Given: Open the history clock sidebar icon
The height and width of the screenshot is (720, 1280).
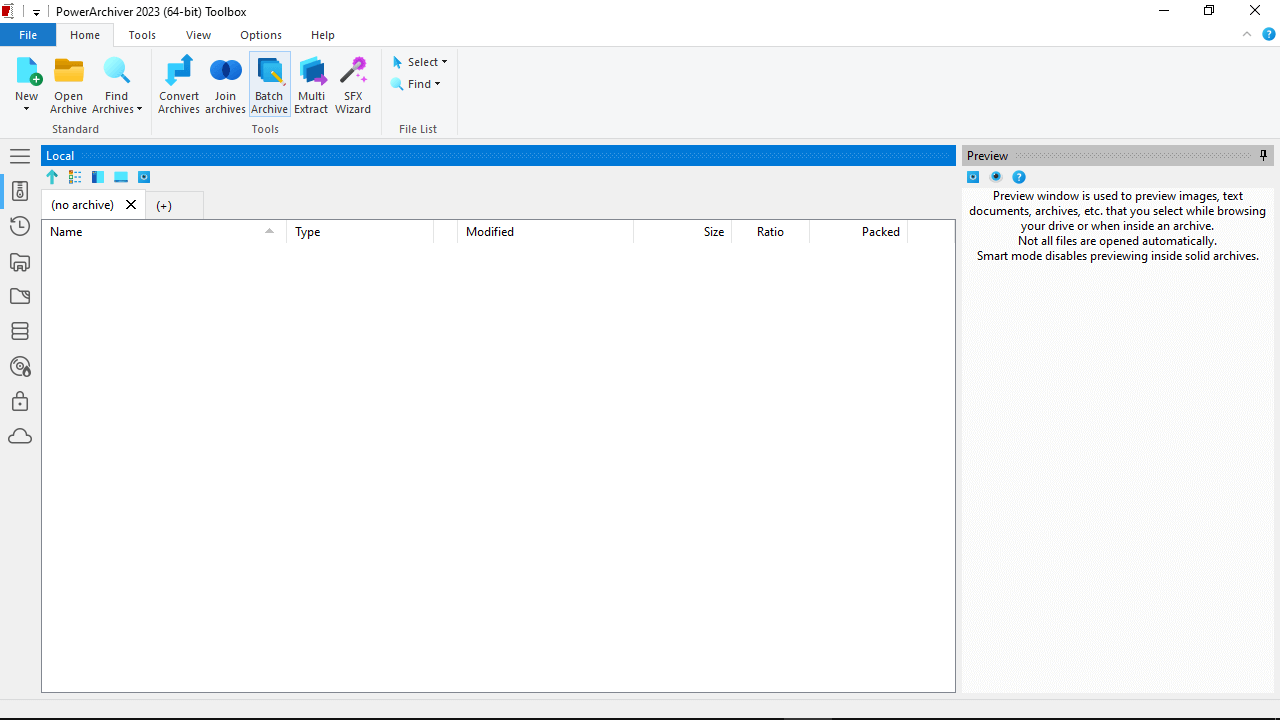Looking at the screenshot, I should (x=20, y=226).
